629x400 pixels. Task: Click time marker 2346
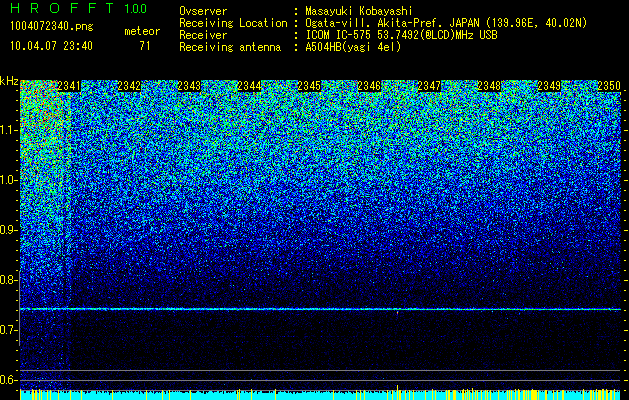pyautogui.click(x=369, y=86)
